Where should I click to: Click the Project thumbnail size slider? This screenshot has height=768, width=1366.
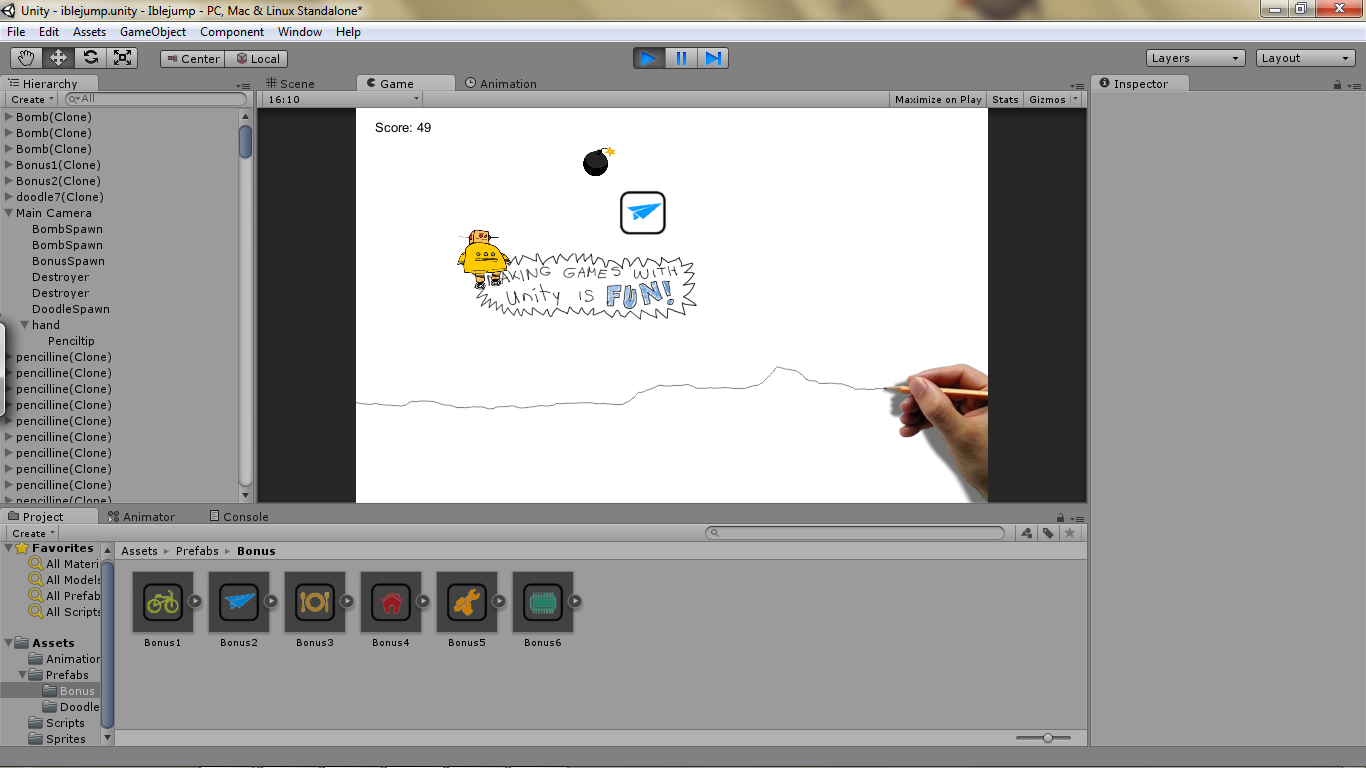click(1043, 738)
